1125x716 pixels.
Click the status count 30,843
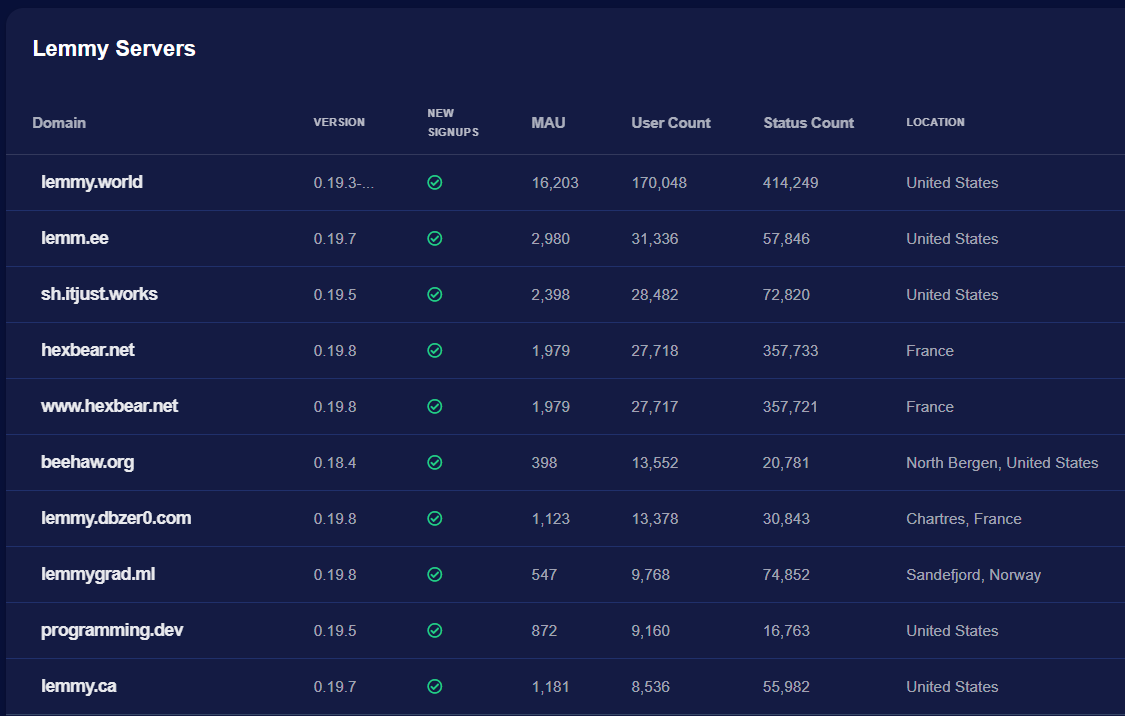click(x=786, y=519)
